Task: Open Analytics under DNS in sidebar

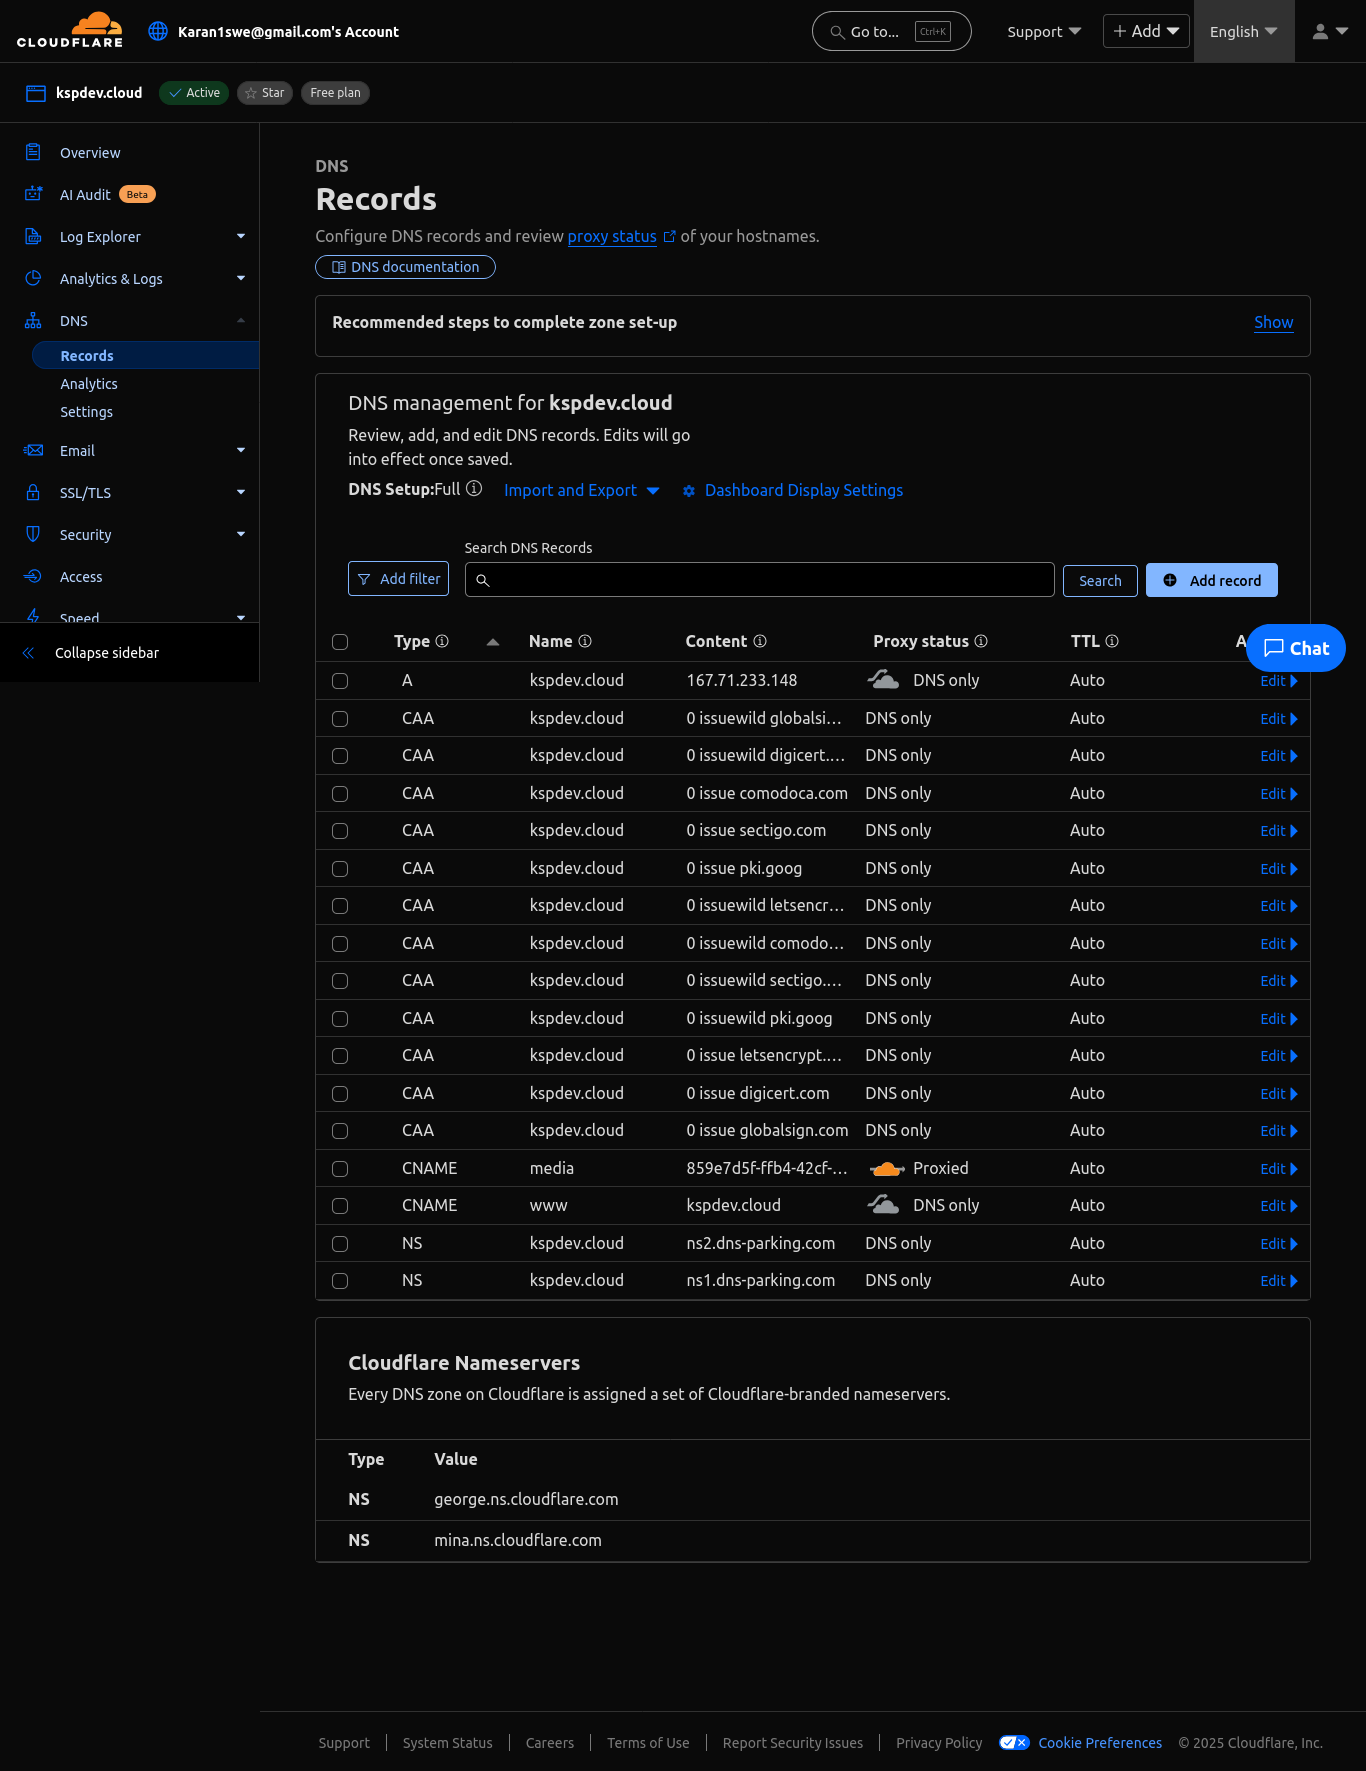Action: point(89,384)
